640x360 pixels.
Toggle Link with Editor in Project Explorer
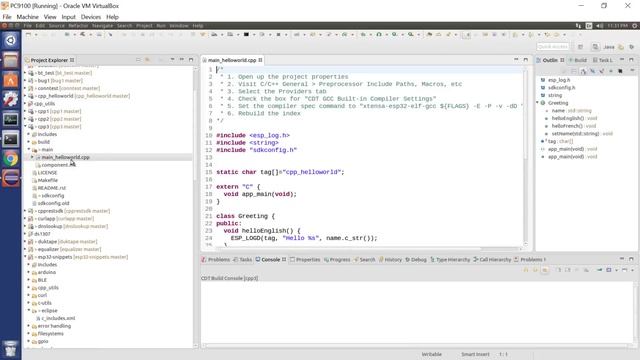pyautogui.click(x=148, y=60)
